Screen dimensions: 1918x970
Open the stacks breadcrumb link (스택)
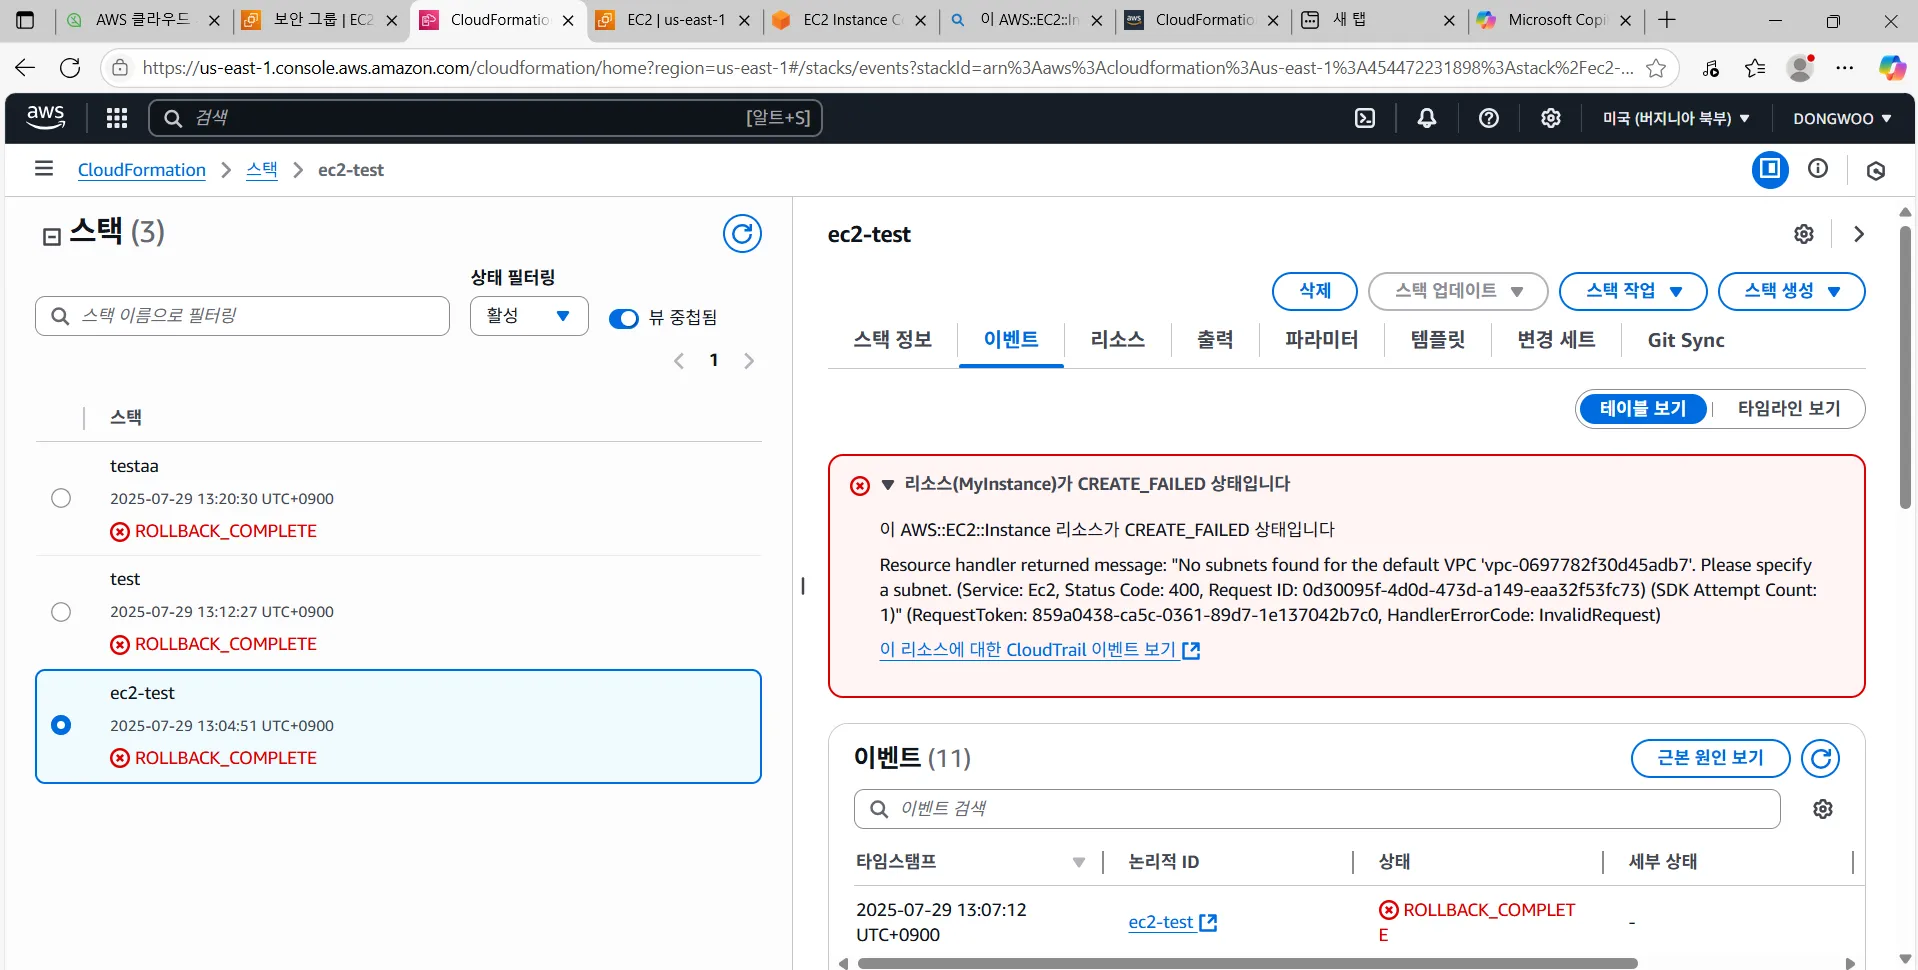(262, 170)
